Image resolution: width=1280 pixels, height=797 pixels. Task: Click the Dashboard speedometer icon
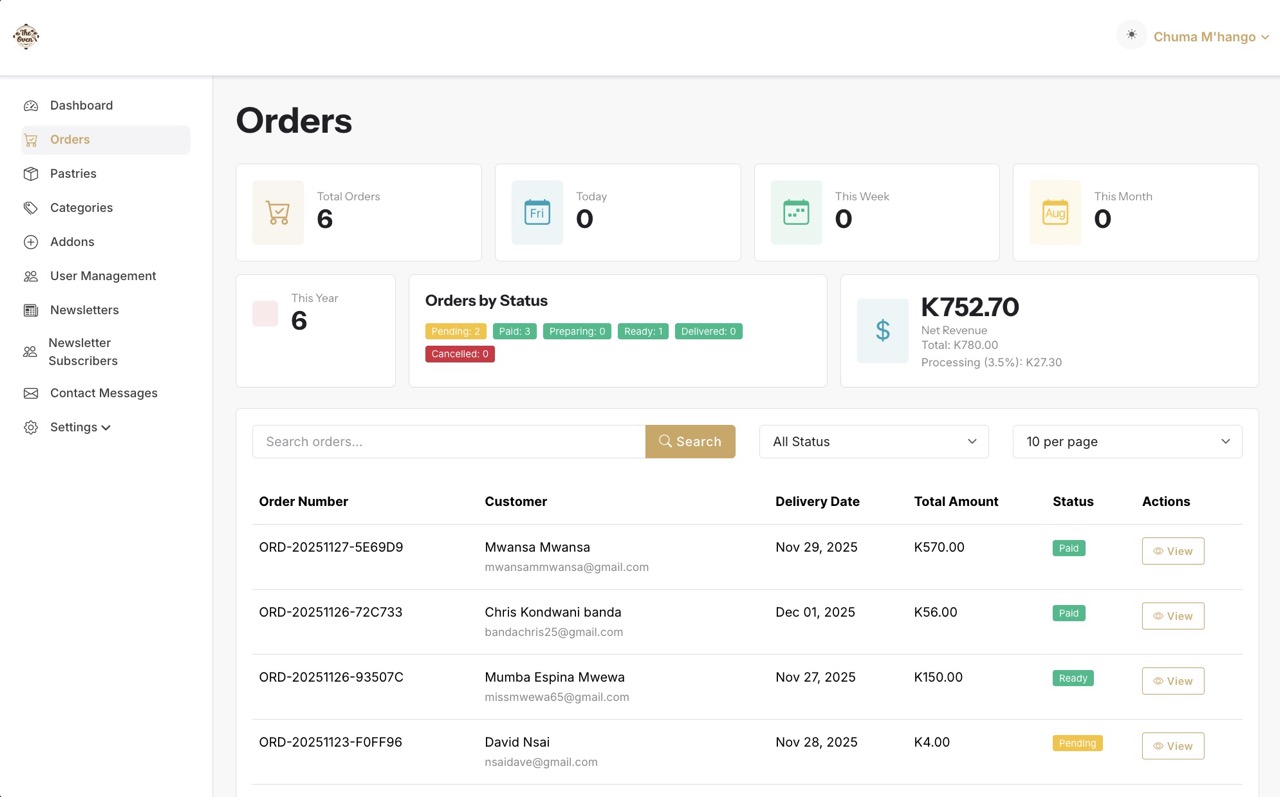(31, 106)
